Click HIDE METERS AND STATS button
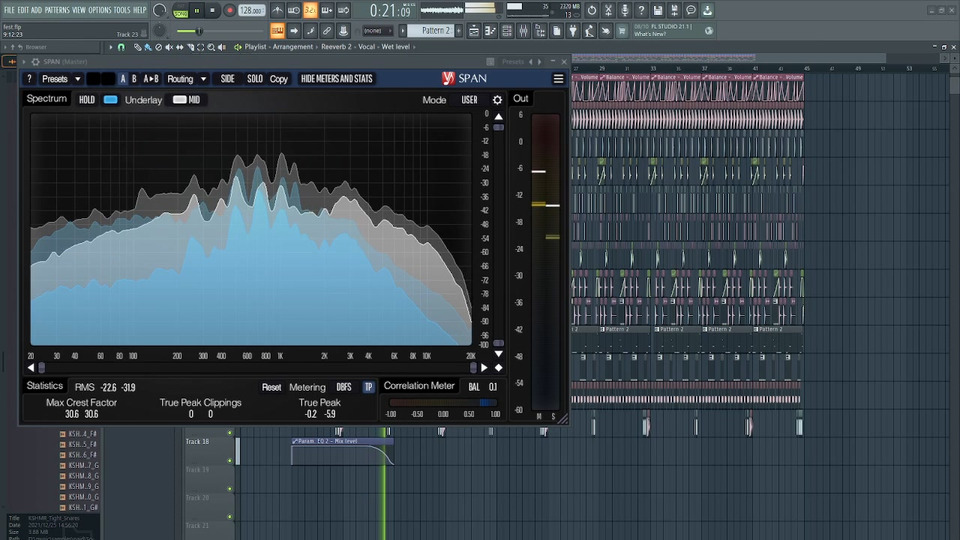960x540 pixels. click(337, 78)
